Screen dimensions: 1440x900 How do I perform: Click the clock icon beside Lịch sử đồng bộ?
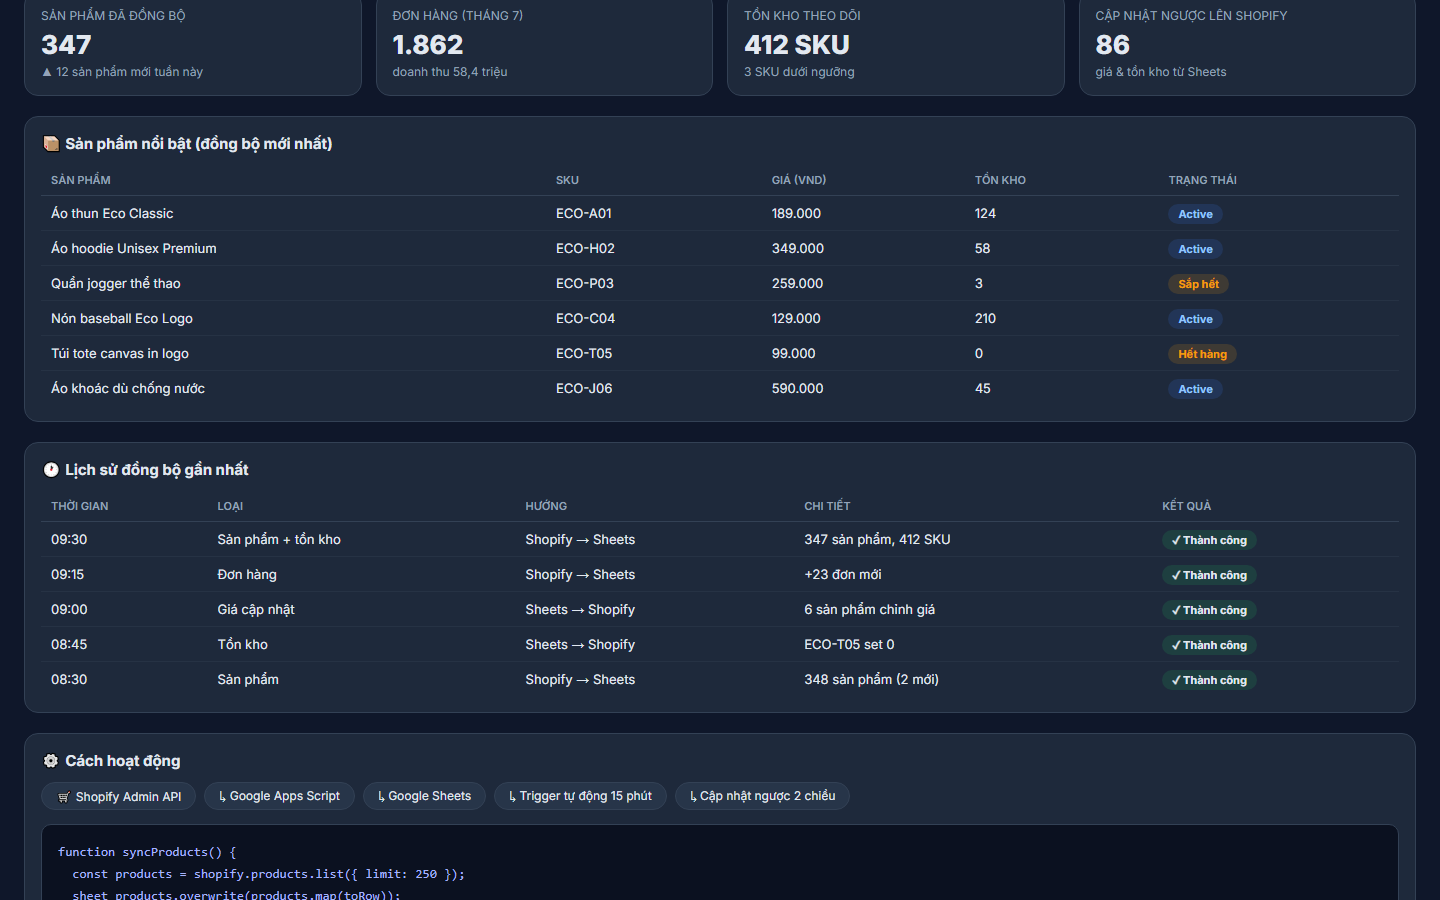[51, 470]
